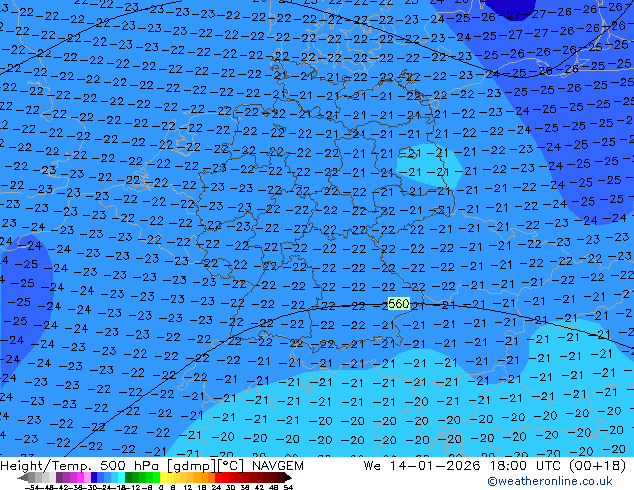Select the dark blue color scale segment
Image resolution: width=634 pixels, height=490 pixels.
(94, 477)
